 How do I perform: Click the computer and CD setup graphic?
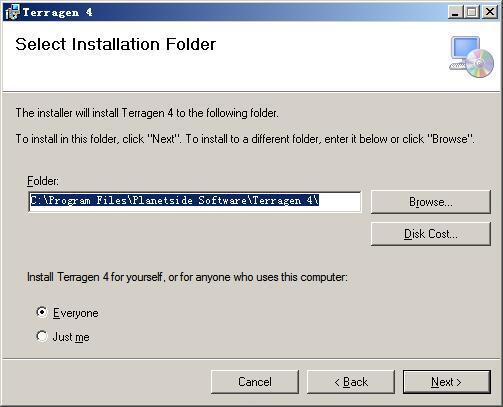tap(471, 57)
